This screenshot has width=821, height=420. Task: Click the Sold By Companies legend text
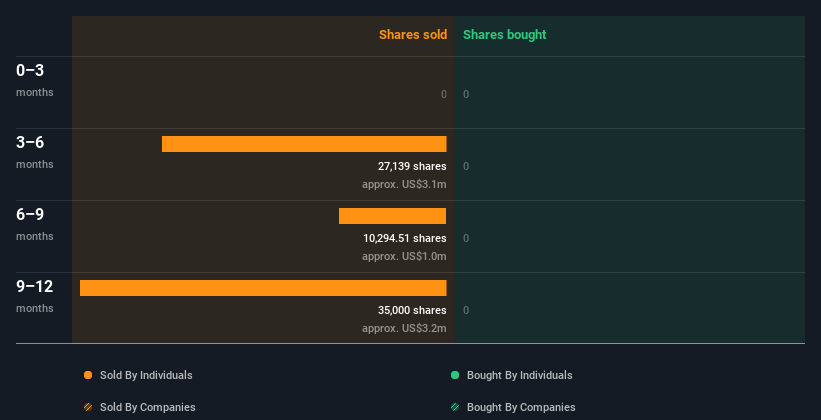tap(148, 407)
